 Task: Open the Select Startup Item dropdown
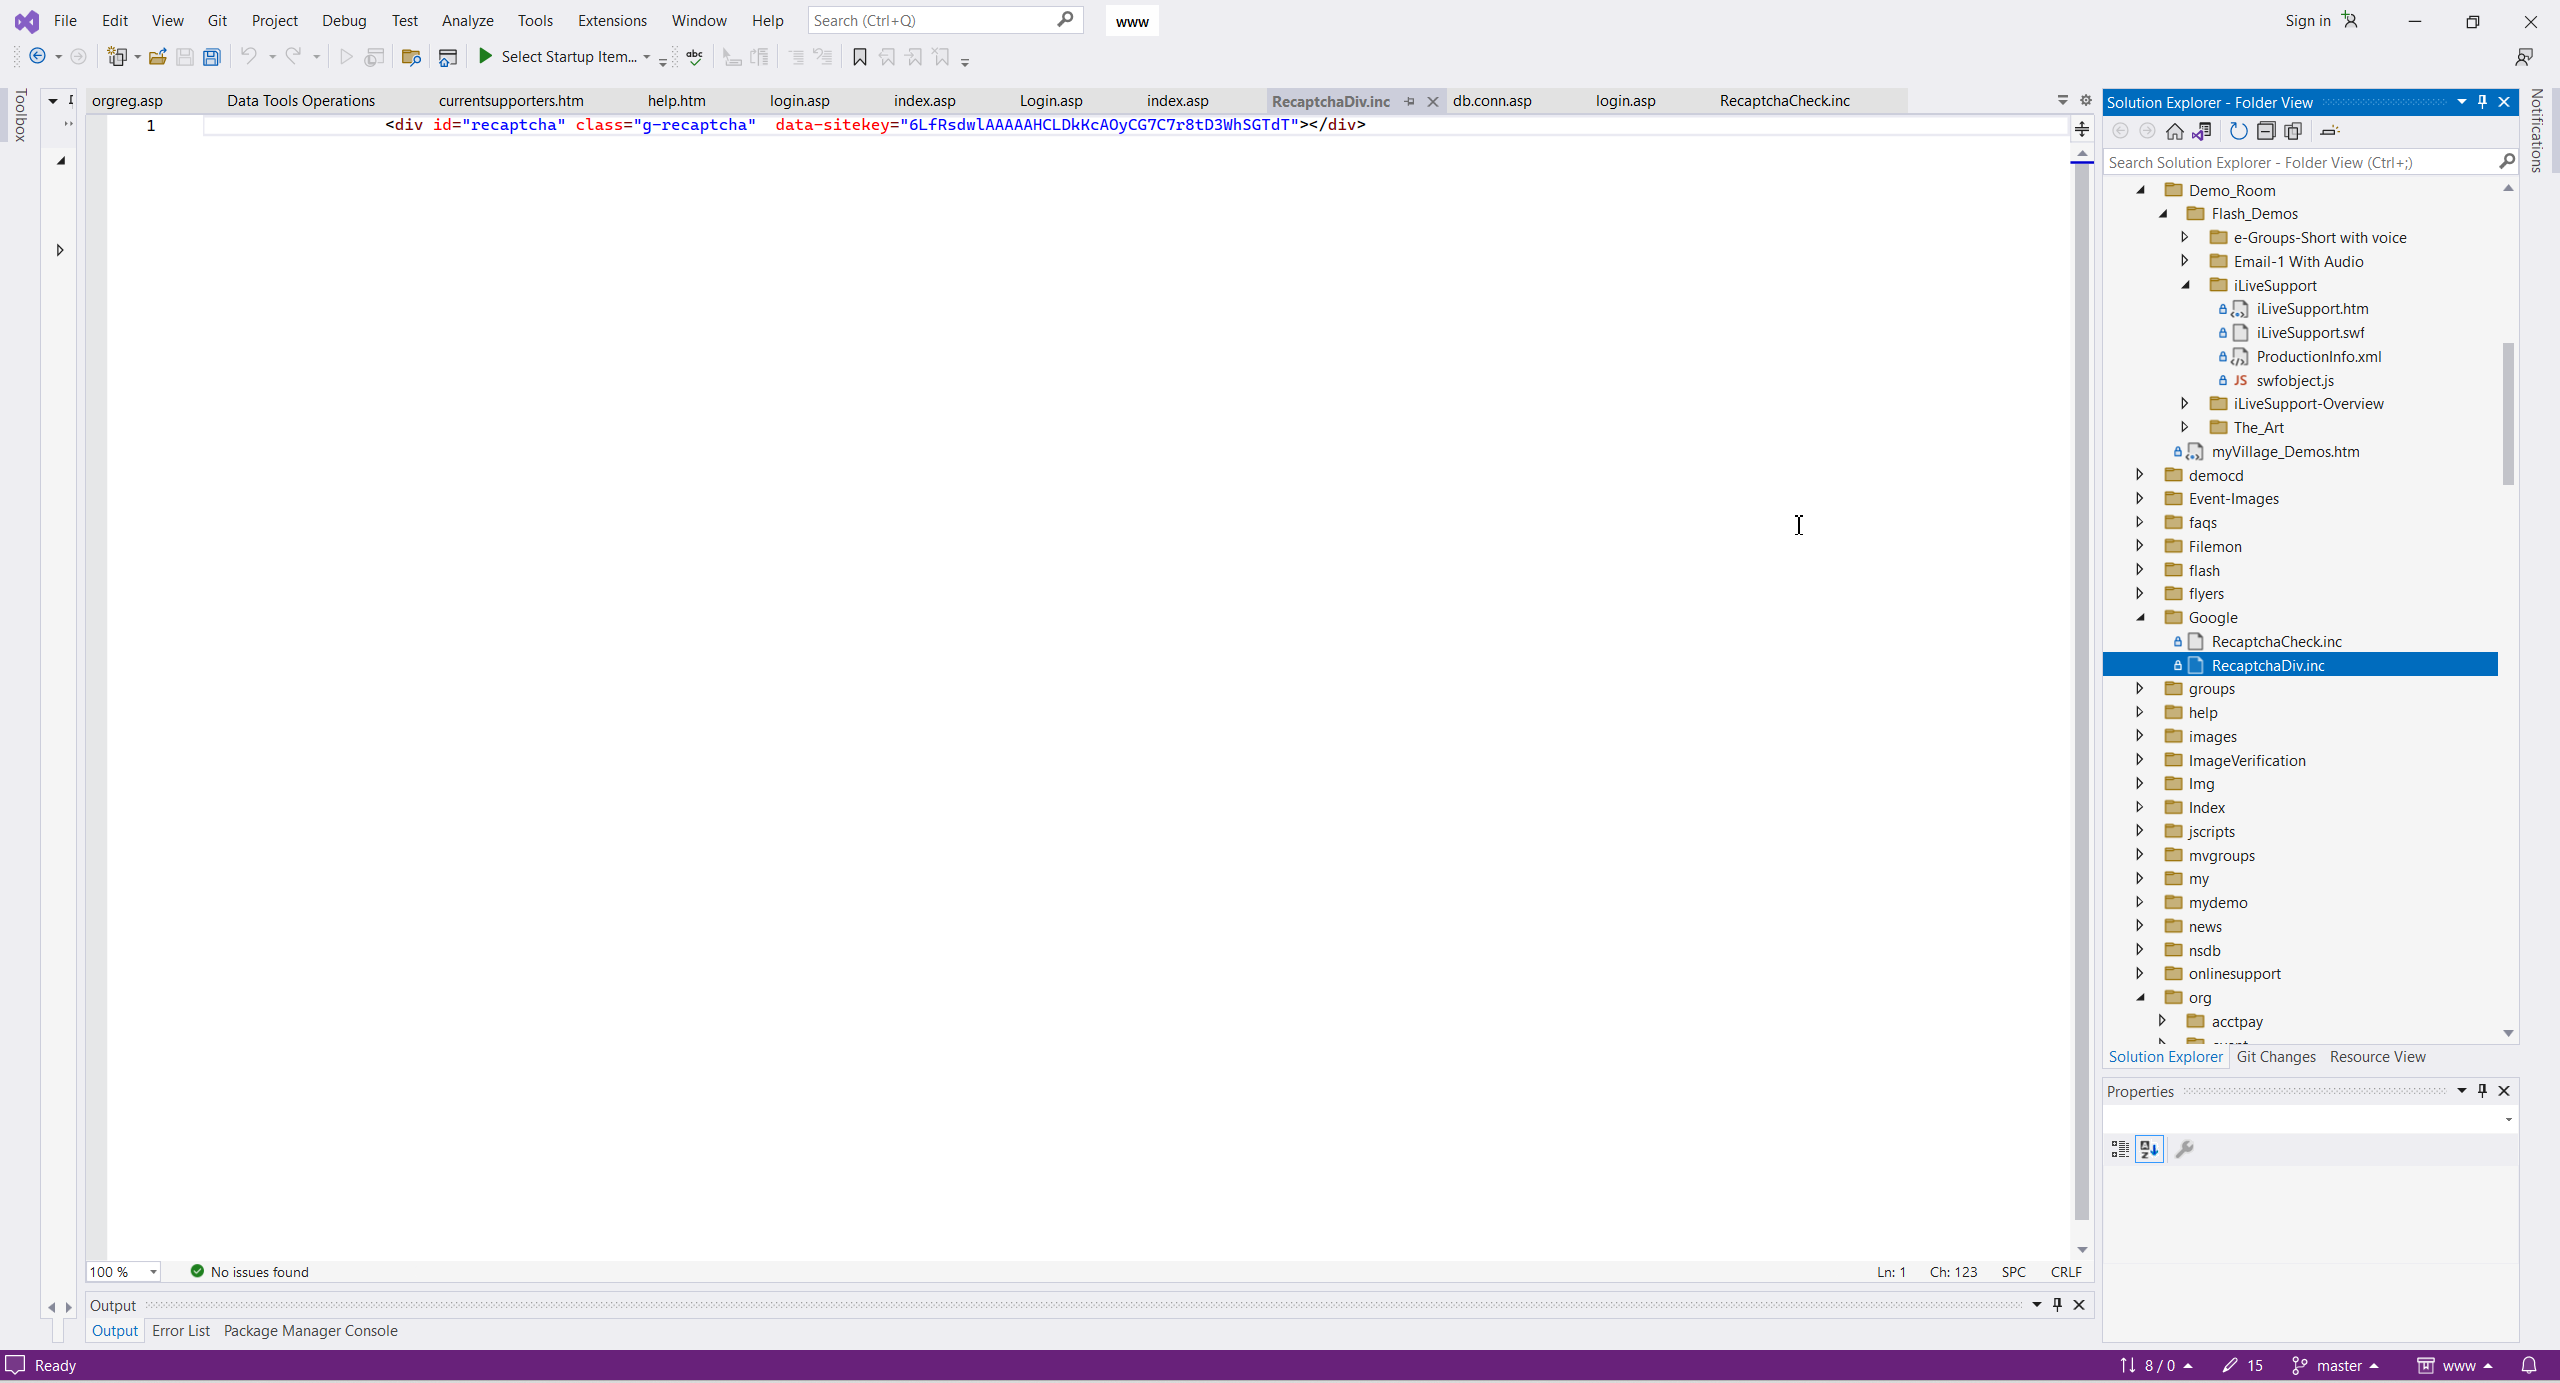point(647,57)
